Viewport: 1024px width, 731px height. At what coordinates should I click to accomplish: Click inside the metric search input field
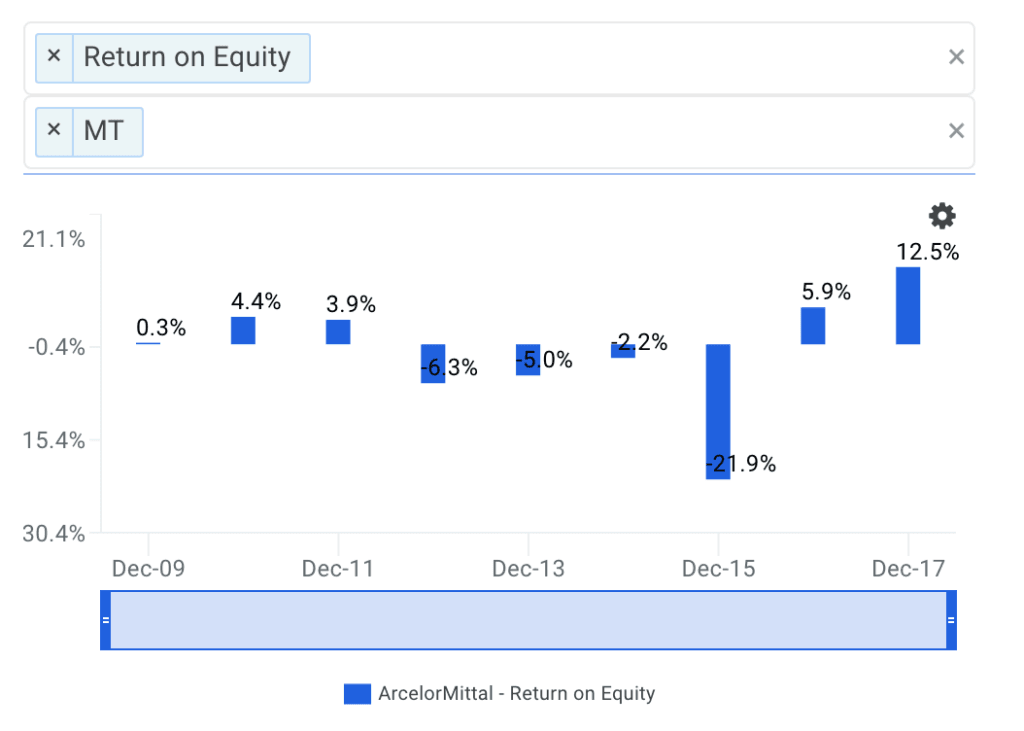620,57
